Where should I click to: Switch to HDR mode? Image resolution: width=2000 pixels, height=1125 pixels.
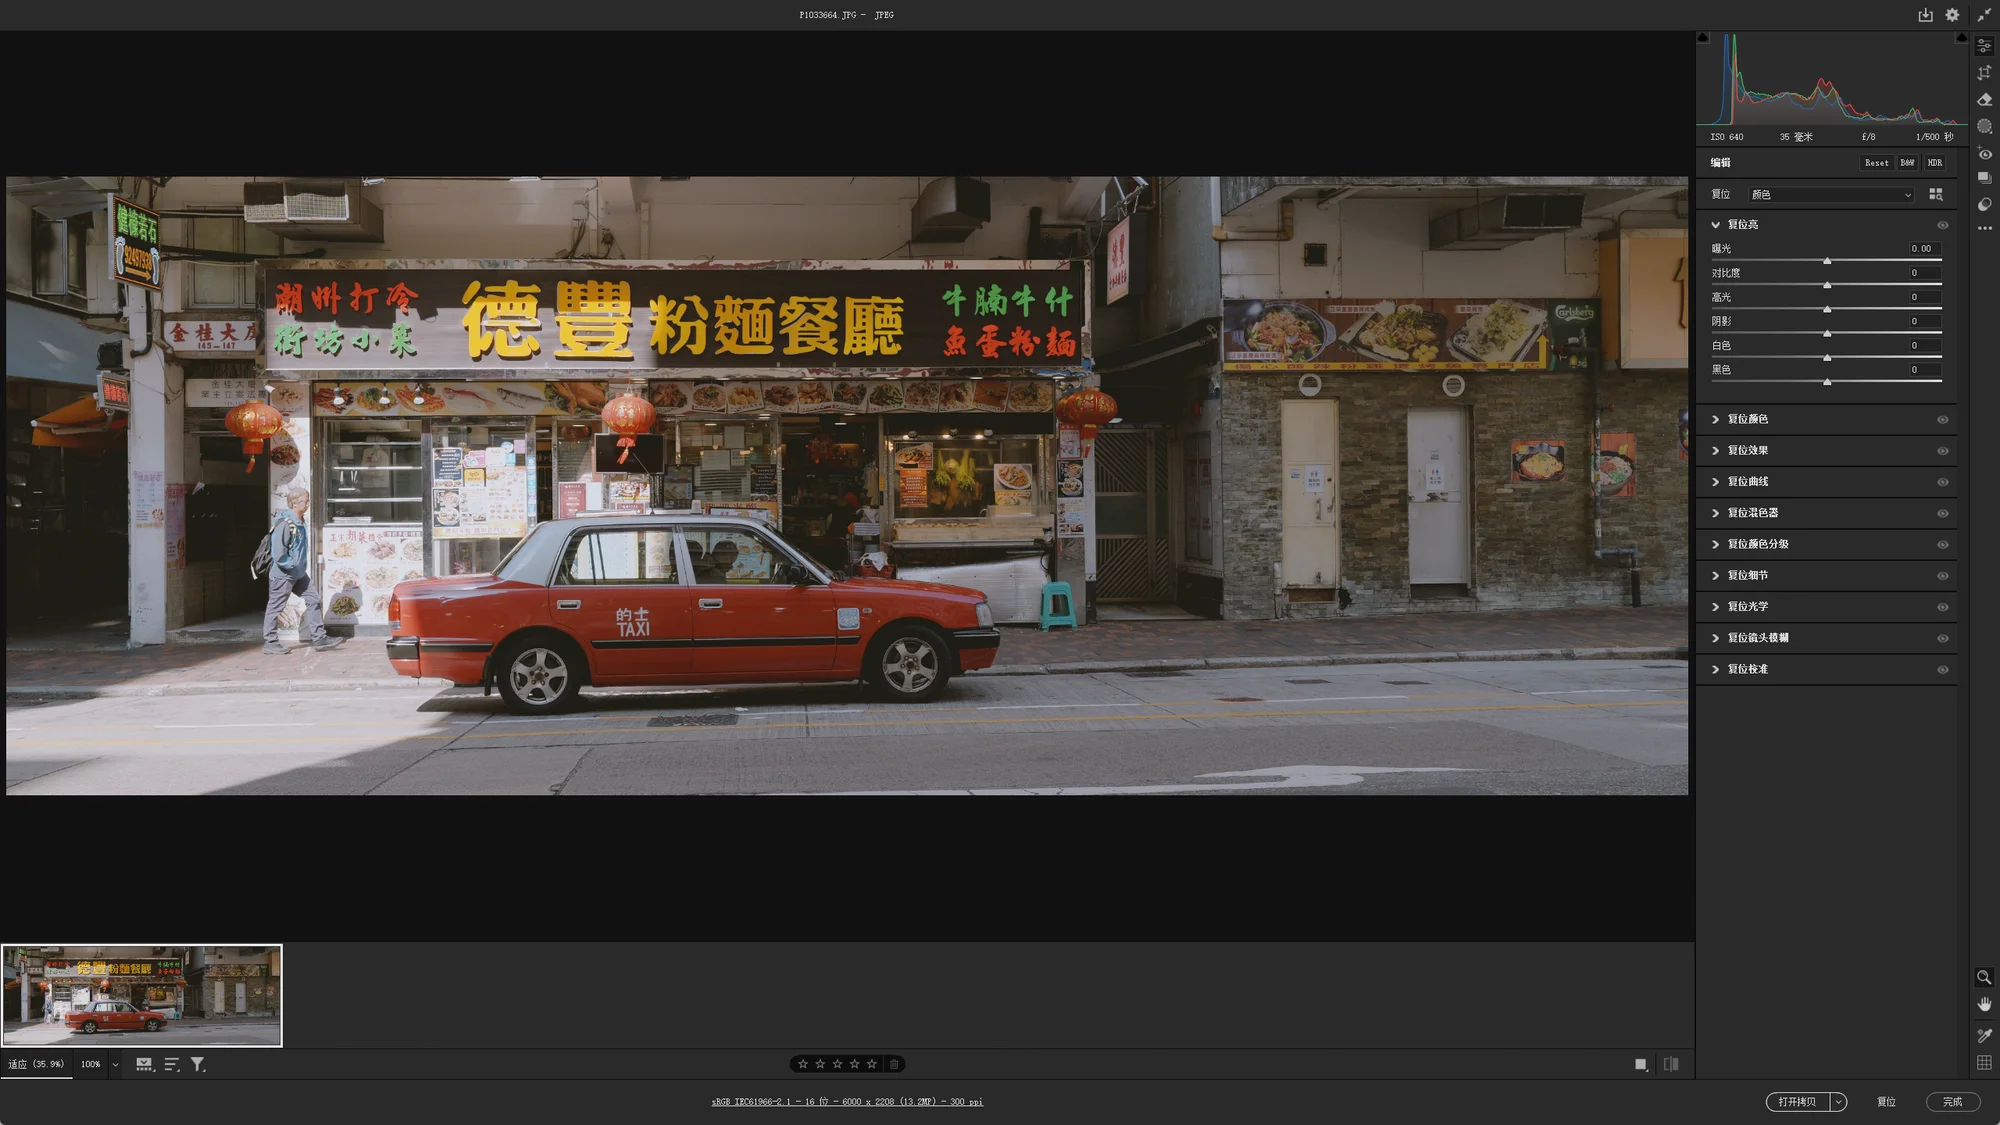tap(1934, 163)
